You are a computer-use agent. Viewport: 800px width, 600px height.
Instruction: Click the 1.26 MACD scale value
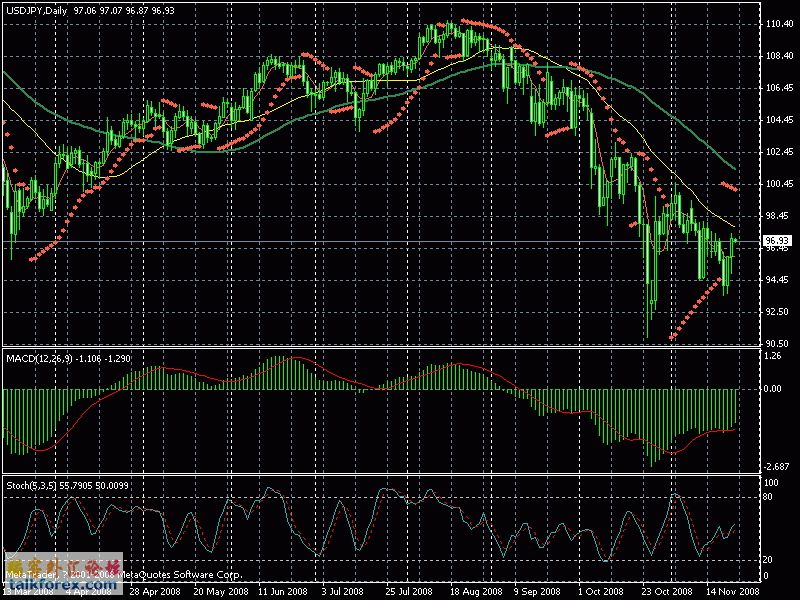click(773, 356)
